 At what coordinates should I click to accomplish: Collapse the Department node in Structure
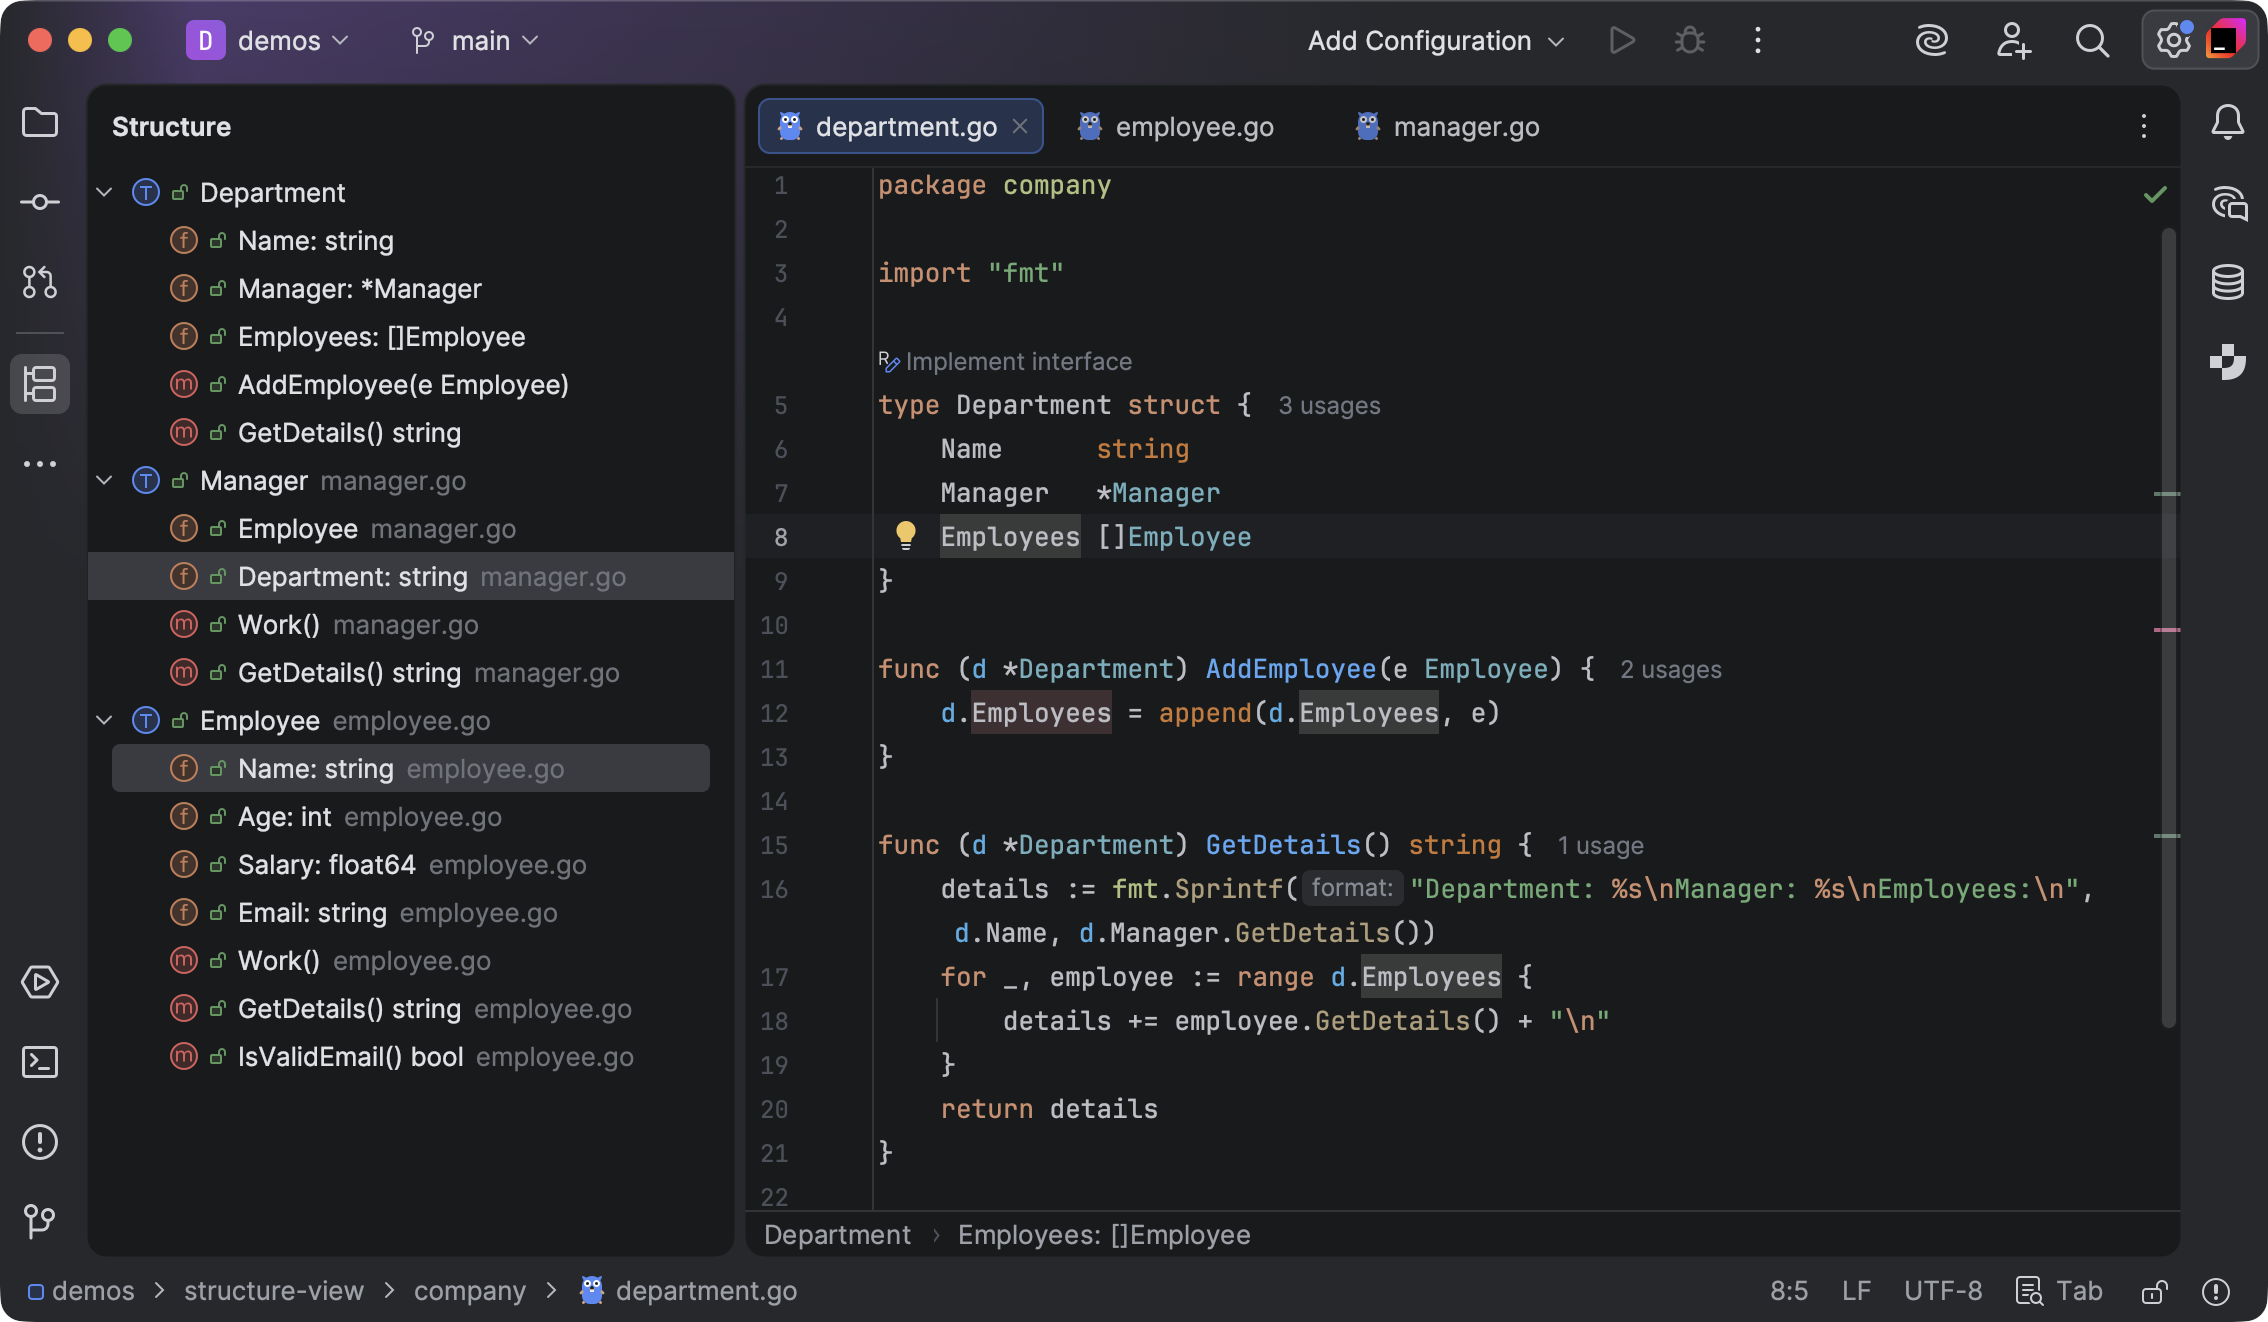coord(104,192)
